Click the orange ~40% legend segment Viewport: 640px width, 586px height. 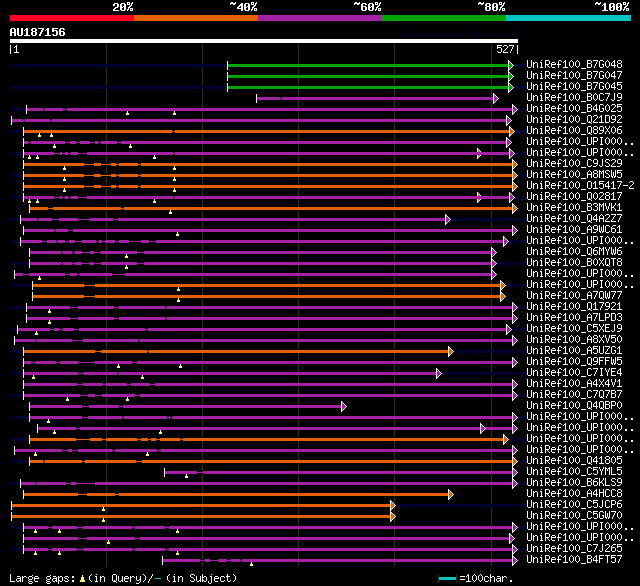[196, 18]
